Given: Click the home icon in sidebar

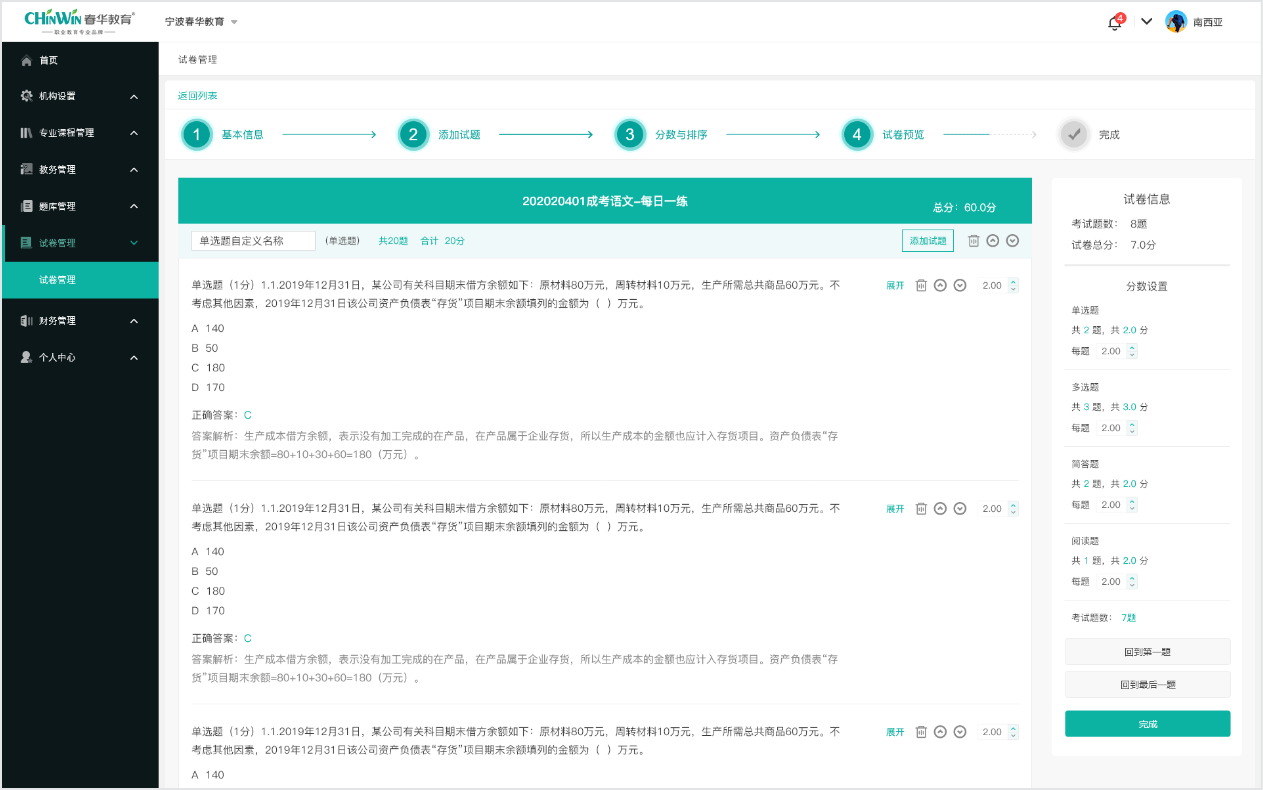Looking at the screenshot, I should pos(27,60).
